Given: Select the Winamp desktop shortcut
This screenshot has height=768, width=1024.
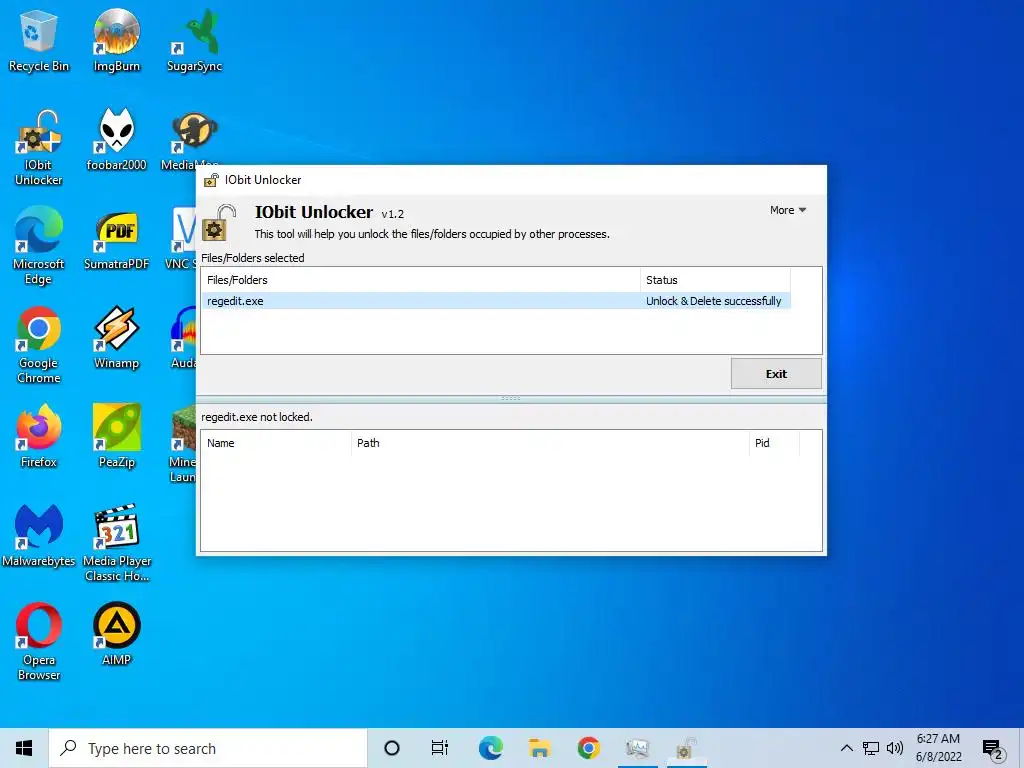Looking at the screenshot, I should click(117, 338).
